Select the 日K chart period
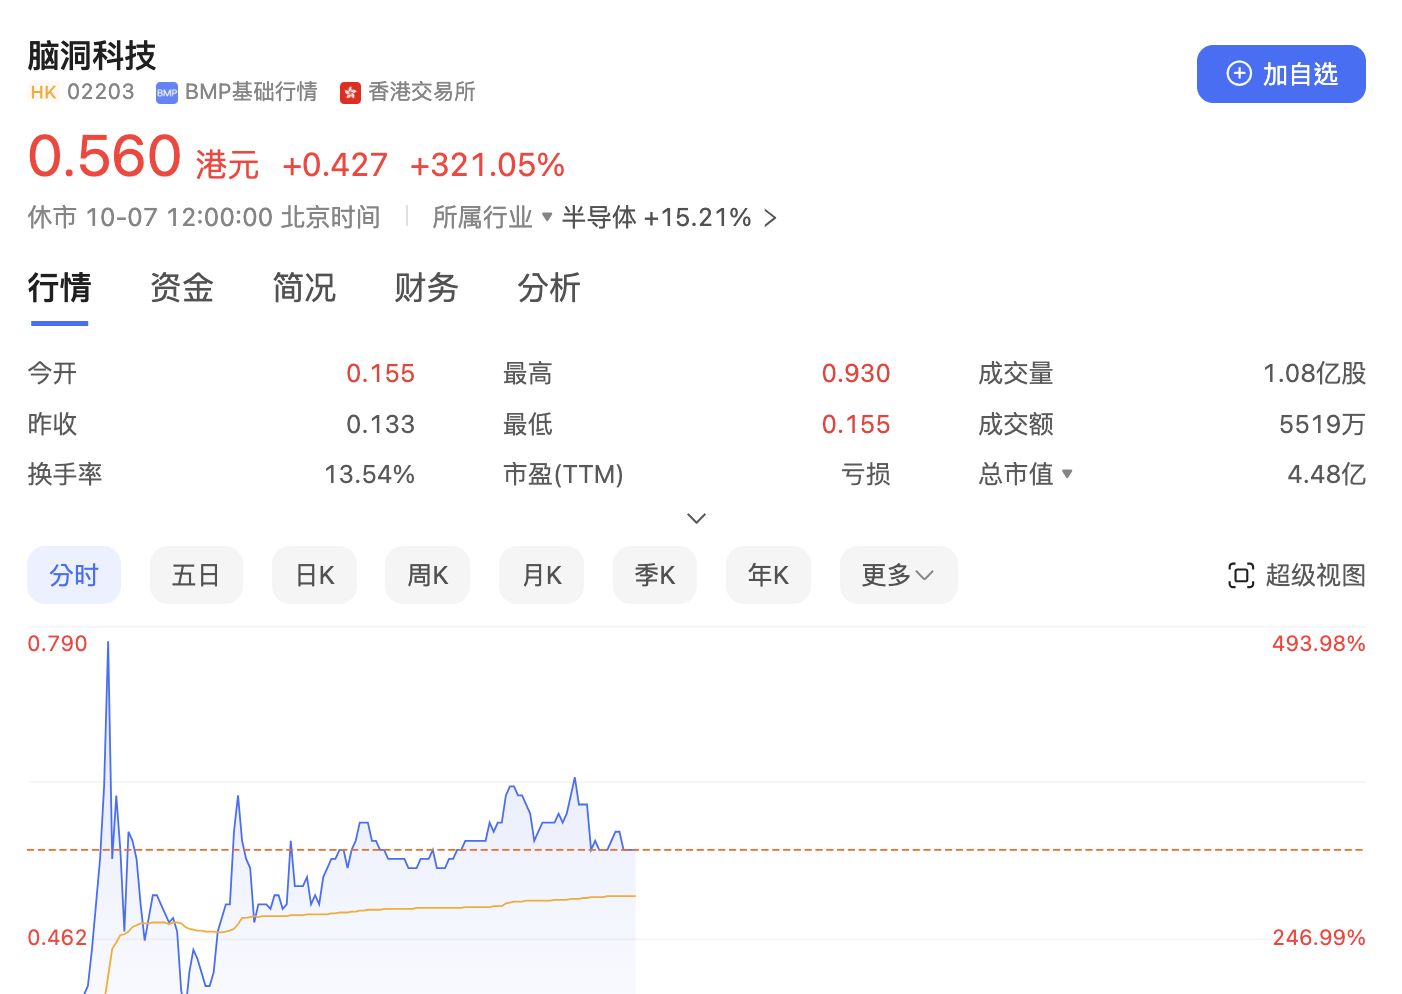1402x994 pixels. (x=314, y=575)
